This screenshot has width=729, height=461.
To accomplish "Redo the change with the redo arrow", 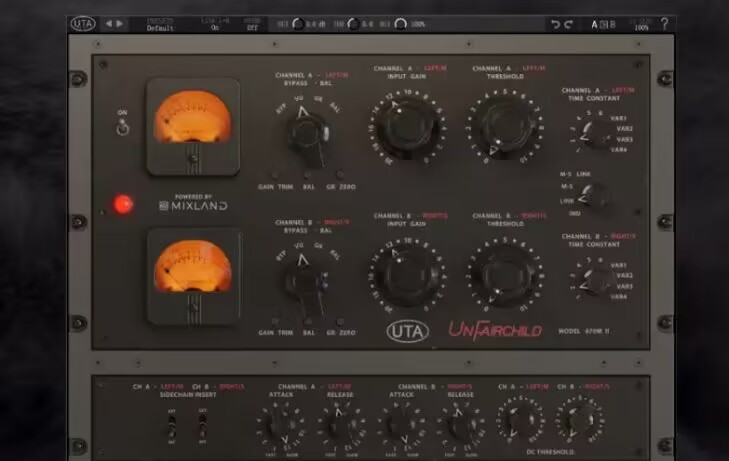I will click(569, 24).
